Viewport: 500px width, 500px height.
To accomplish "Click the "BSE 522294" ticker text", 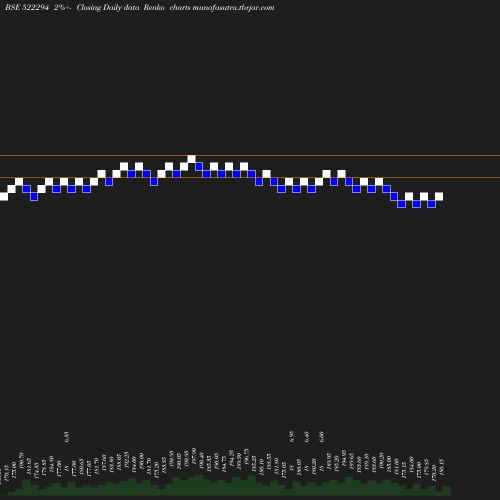I will coord(27,7).
